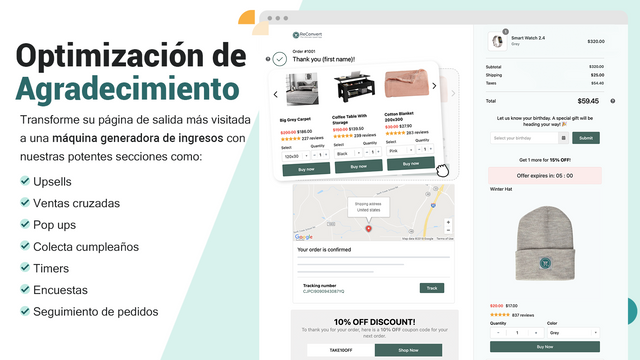
Task: Click the Shipping address map popup
Action: tap(368, 207)
